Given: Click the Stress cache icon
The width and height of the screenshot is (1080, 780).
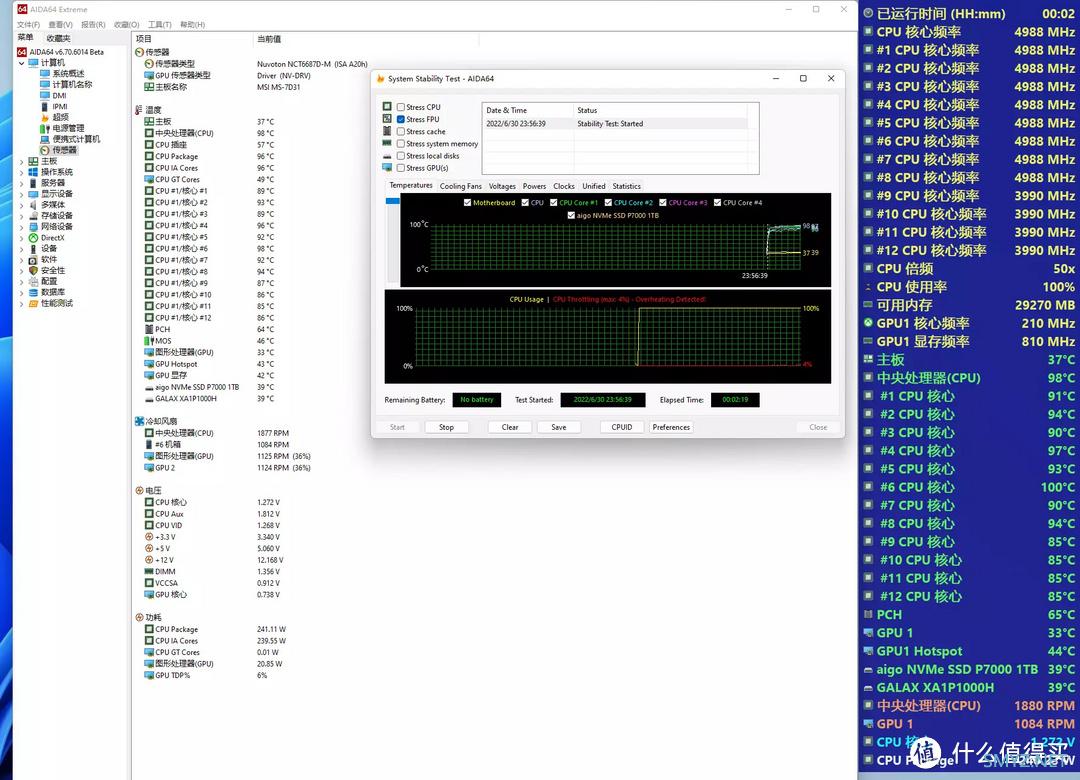Looking at the screenshot, I should coord(387,131).
